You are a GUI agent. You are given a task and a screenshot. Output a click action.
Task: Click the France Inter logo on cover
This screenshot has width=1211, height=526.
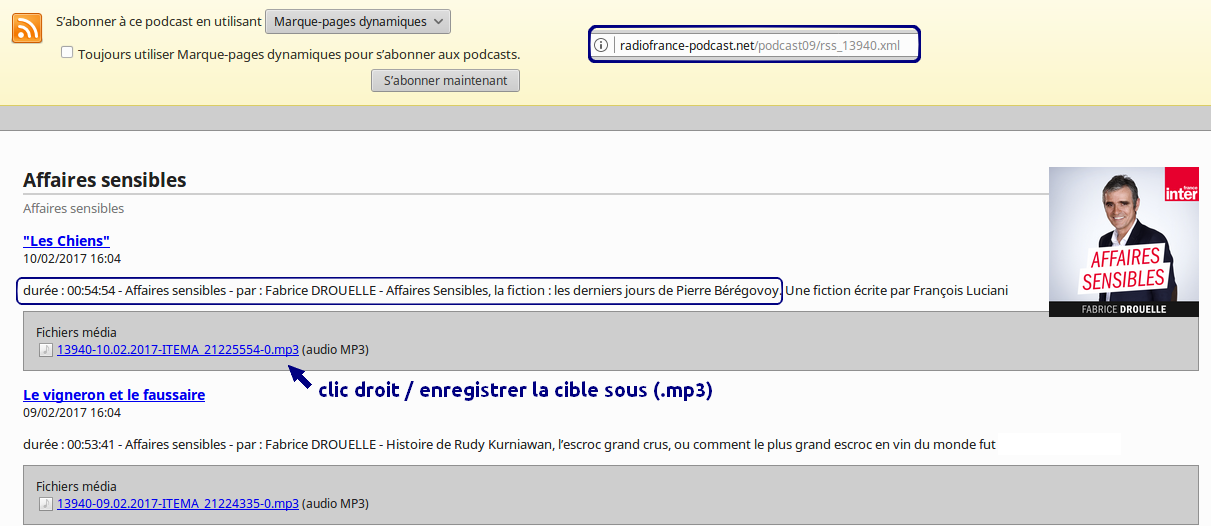pos(1181,187)
